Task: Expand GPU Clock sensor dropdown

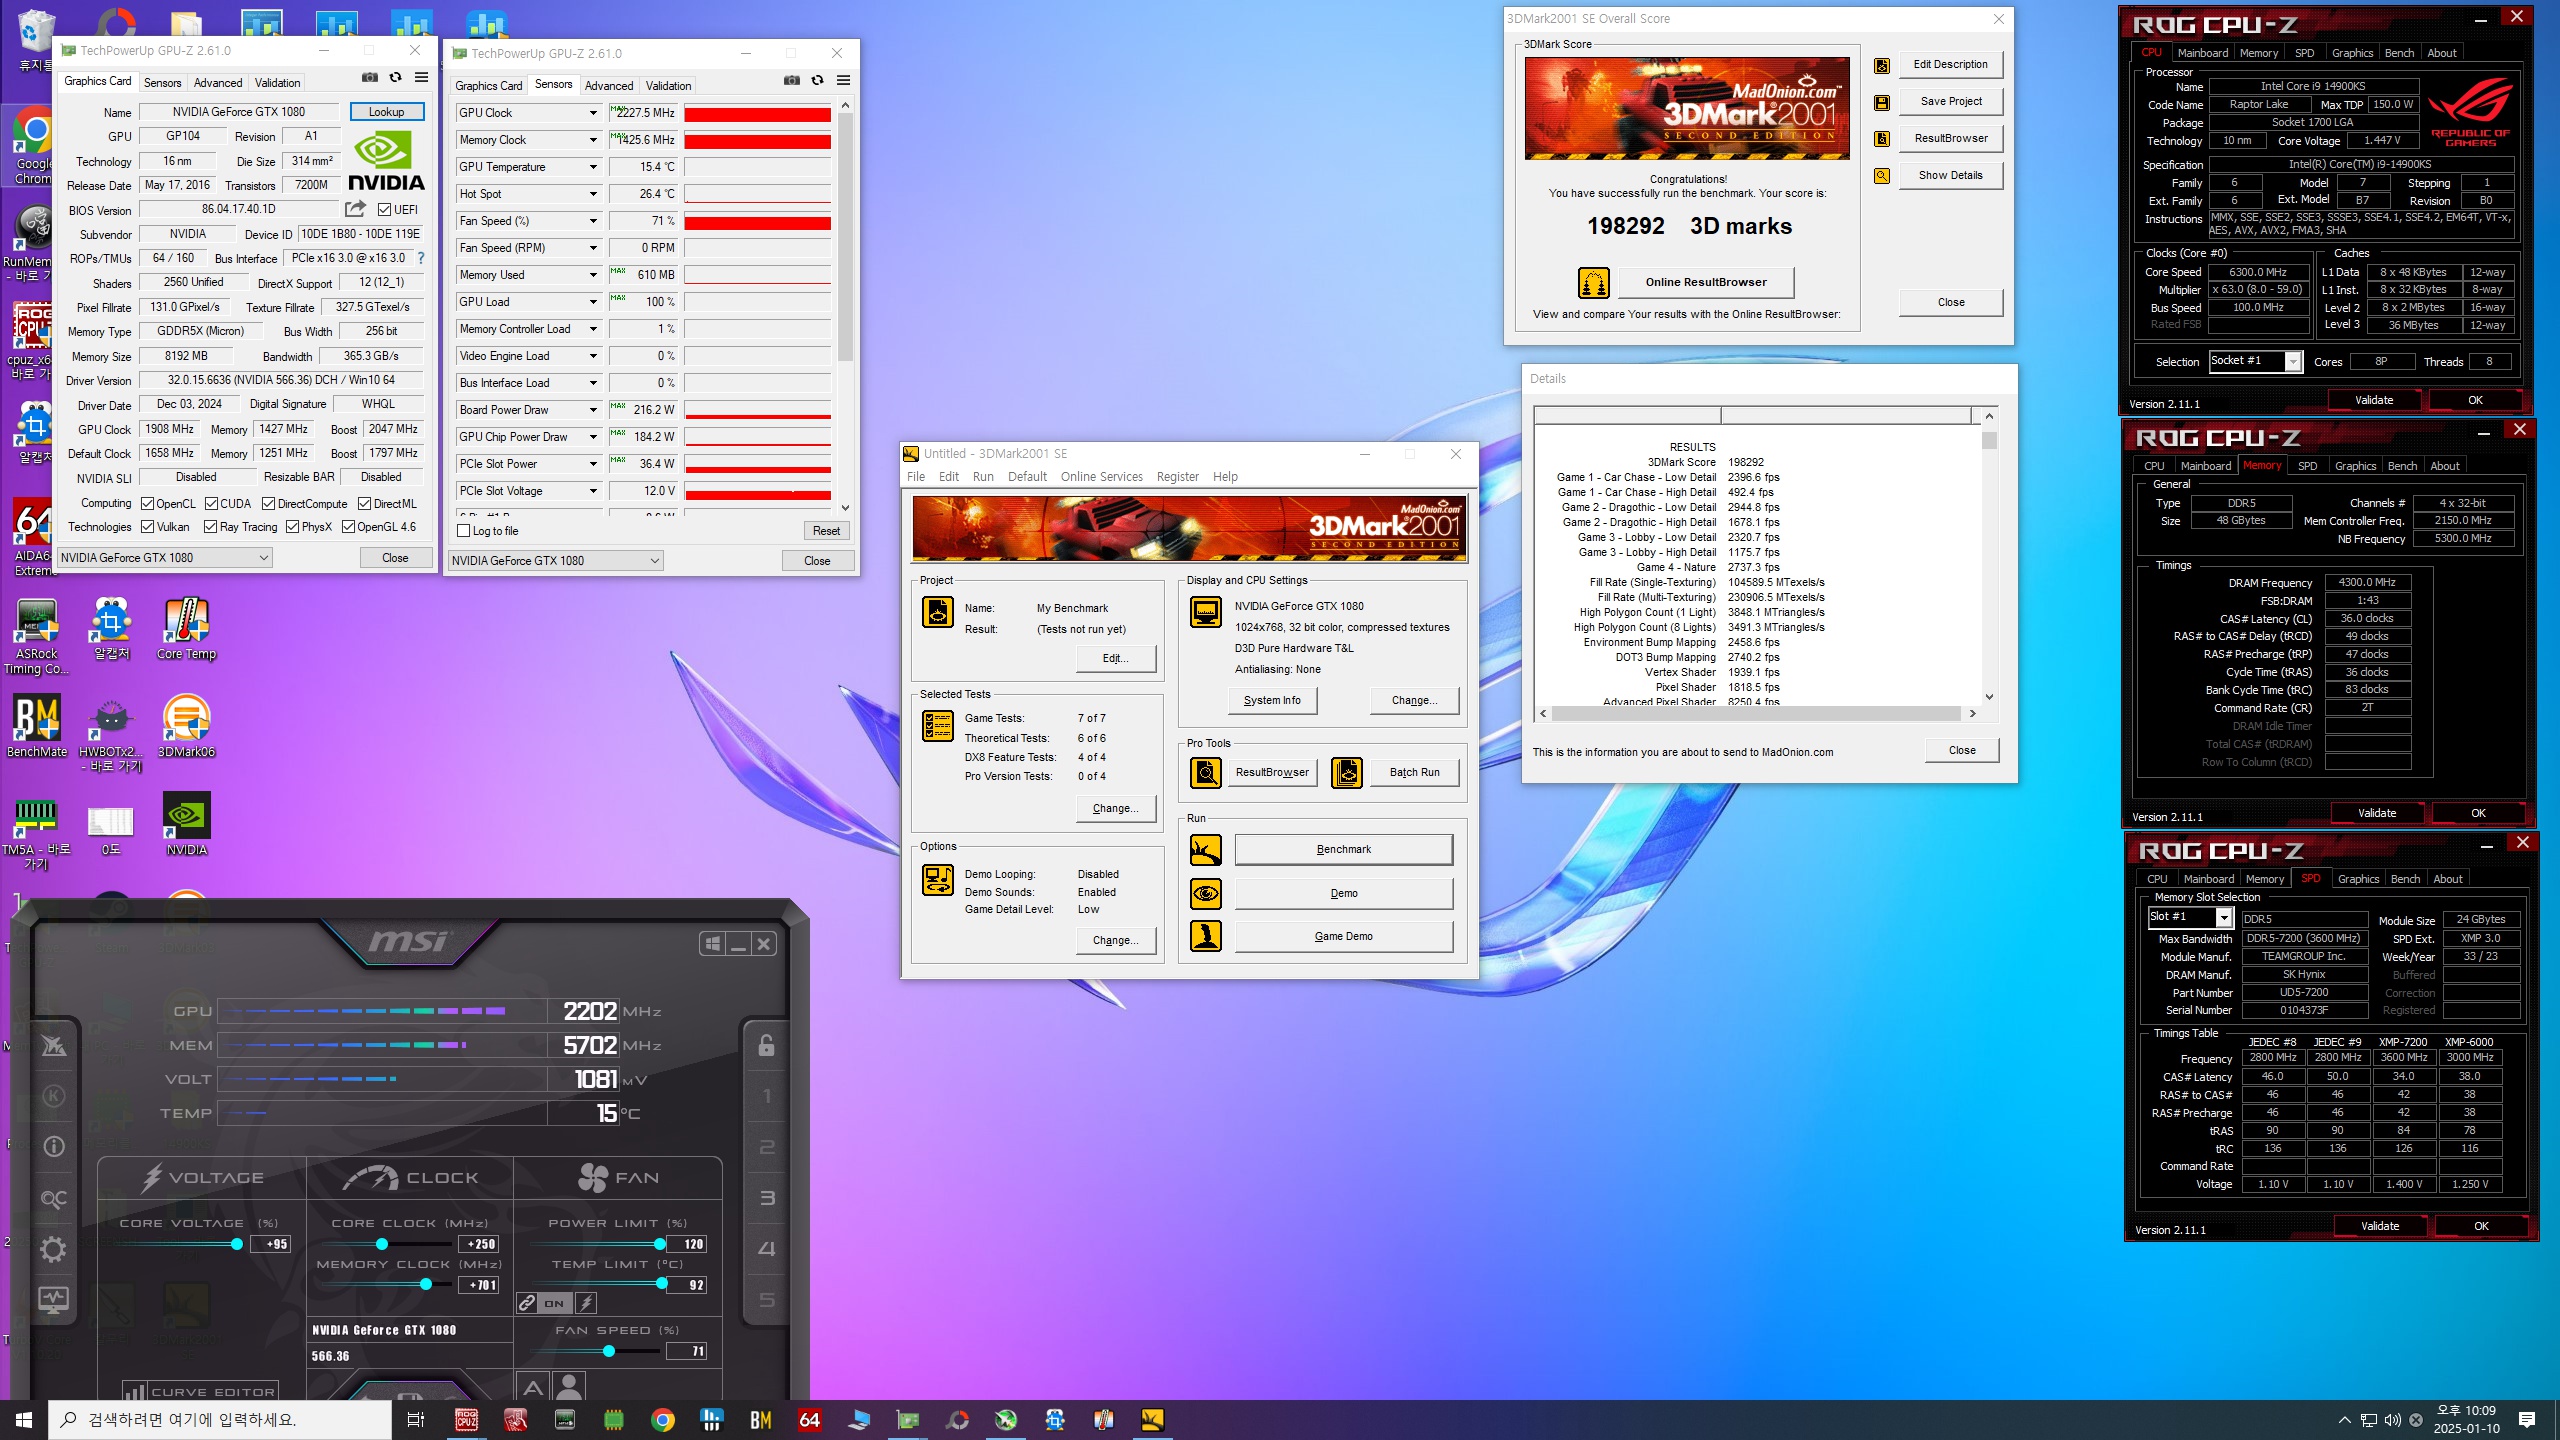Action: click(593, 113)
